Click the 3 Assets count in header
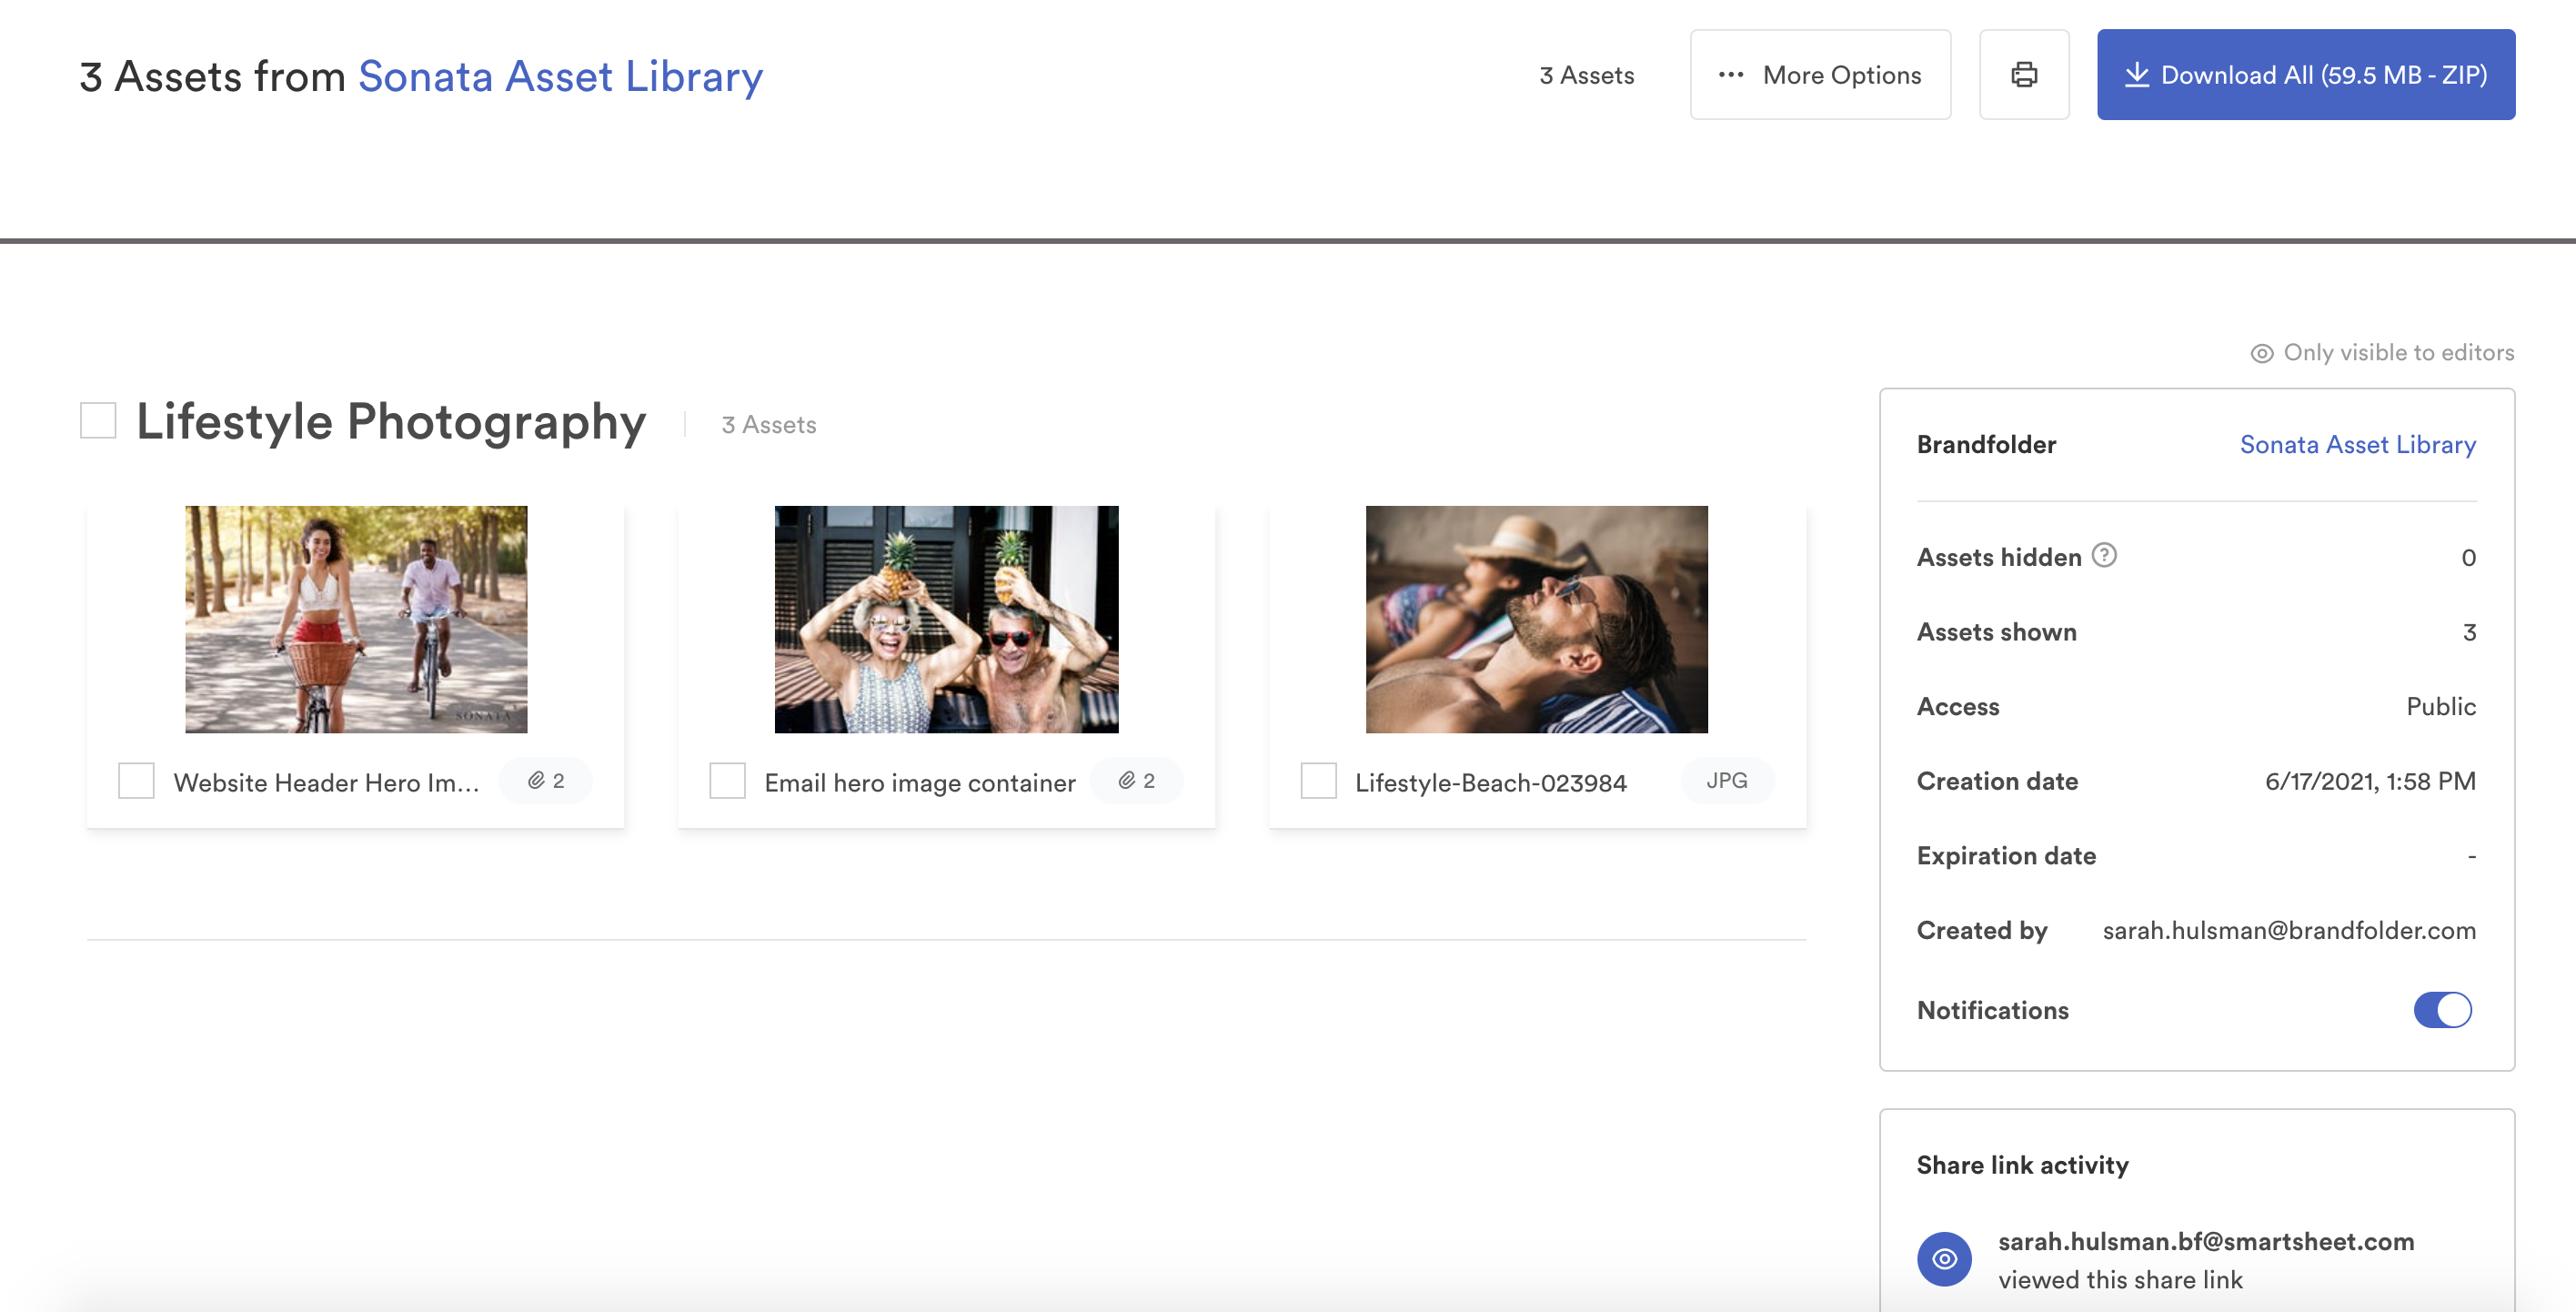The image size is (2576, 1312). tap(1587, 76)
